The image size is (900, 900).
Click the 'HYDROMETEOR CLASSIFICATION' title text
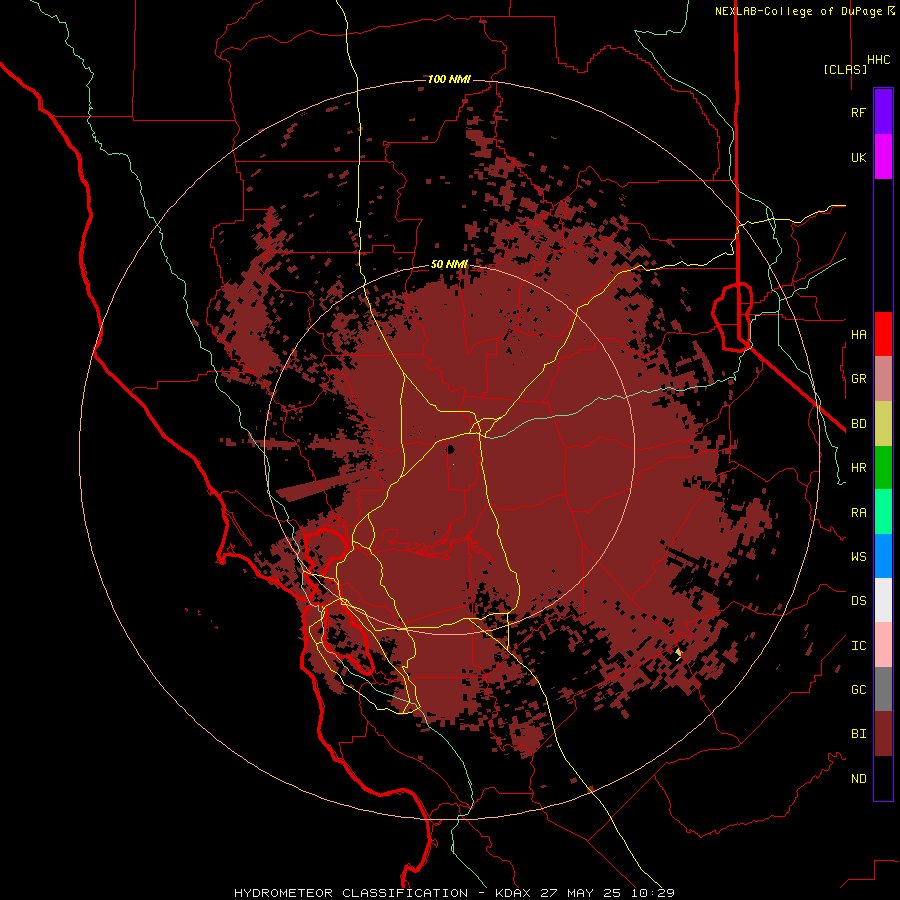[351, 893]
